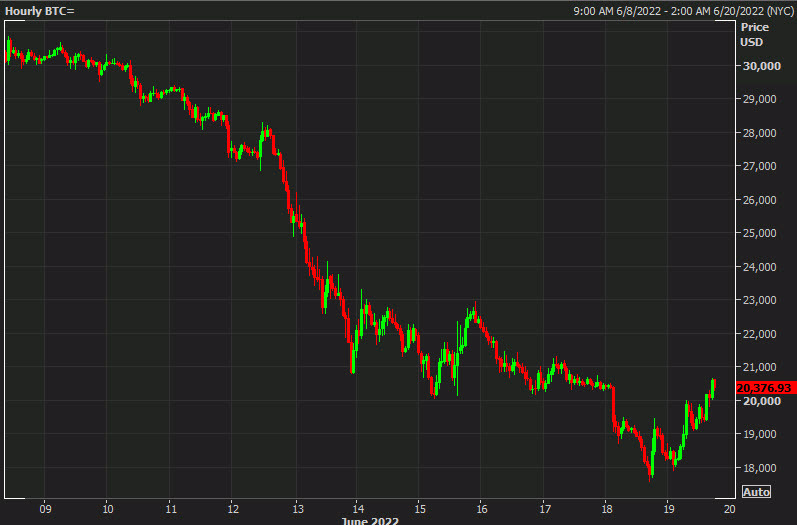Select date 09 on the time axis

45,508
